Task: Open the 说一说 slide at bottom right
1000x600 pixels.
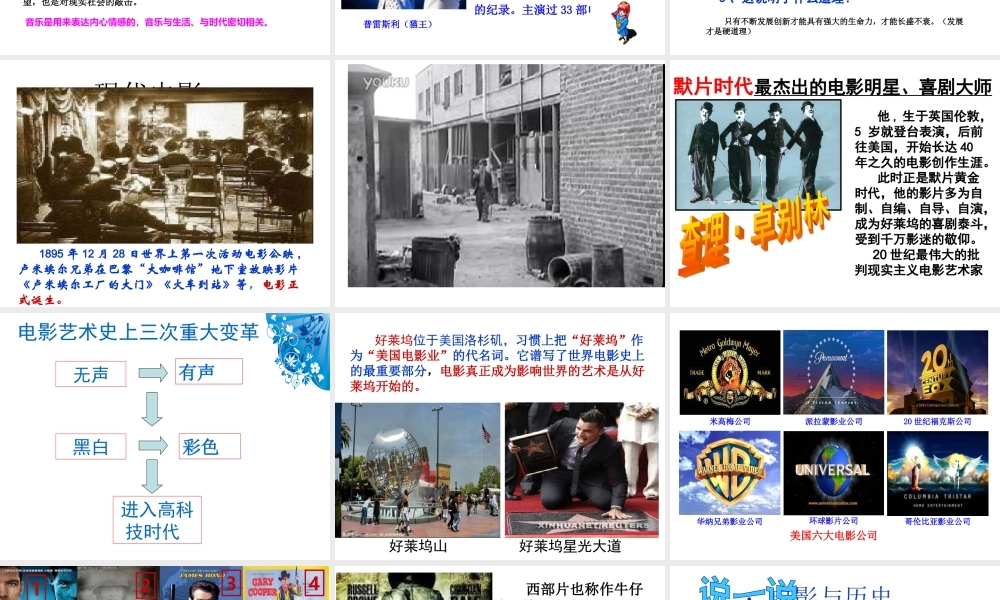Action: pyautogui.click(x=835, y=583)
